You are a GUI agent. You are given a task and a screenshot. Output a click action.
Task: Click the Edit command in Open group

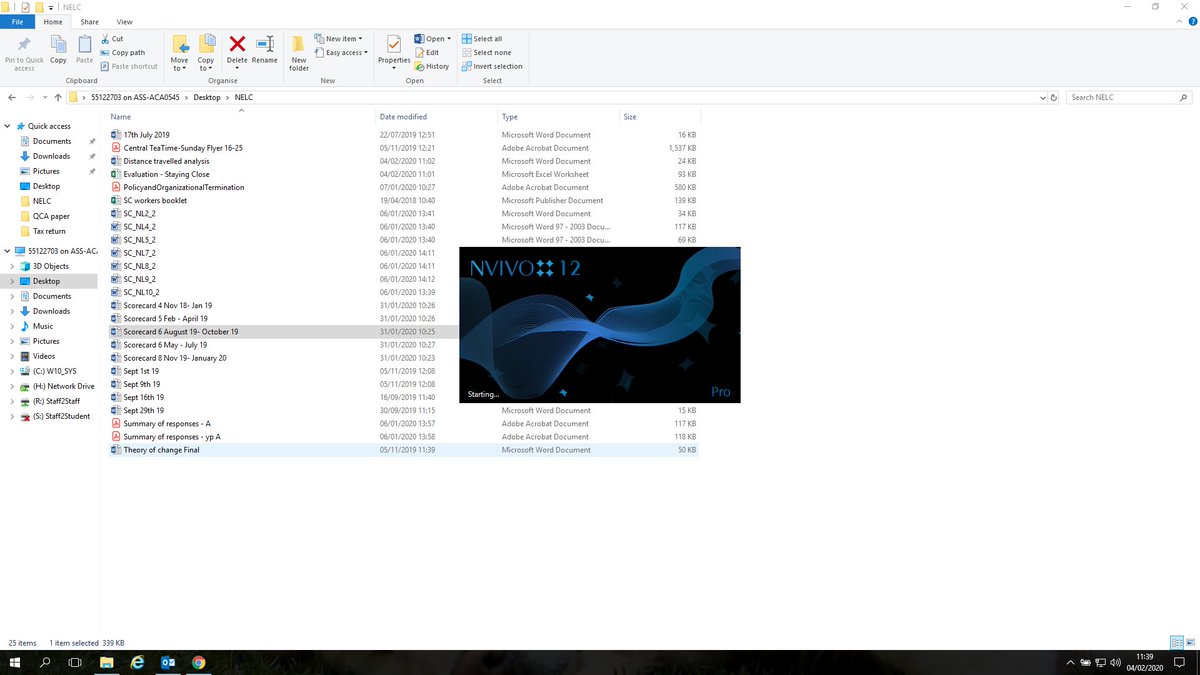[x=427, y=53]
